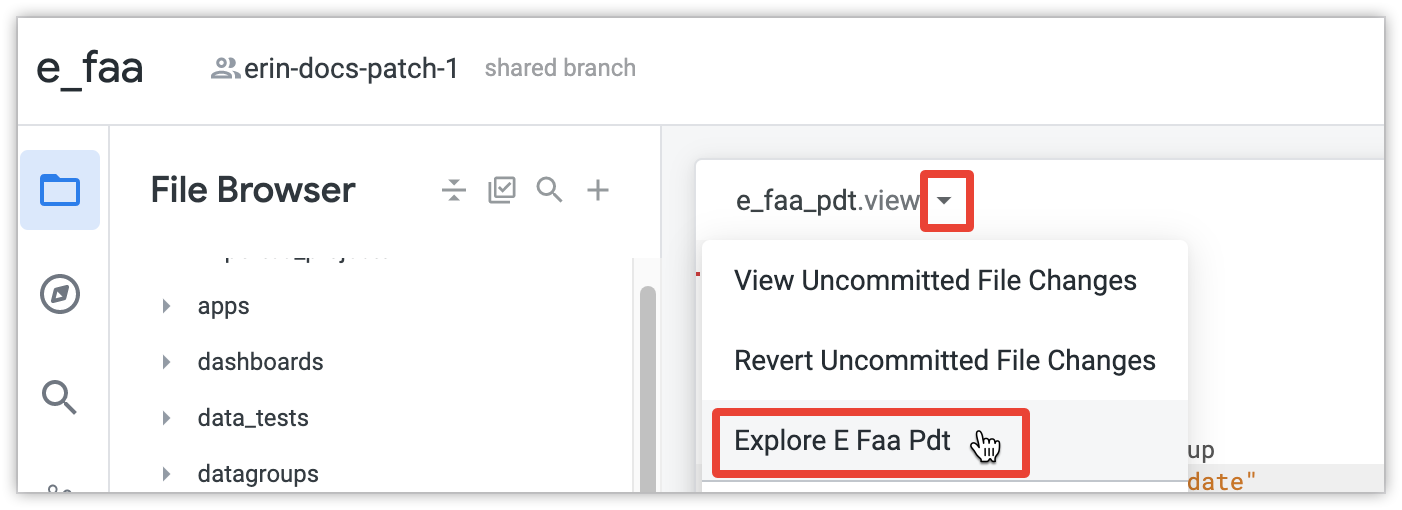
Task: Click the e_faa project title
Action: (x=90, y=69)
